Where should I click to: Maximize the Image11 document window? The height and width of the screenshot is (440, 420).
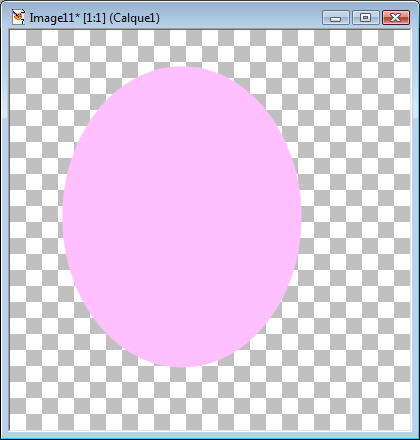(x=366, y=17)
